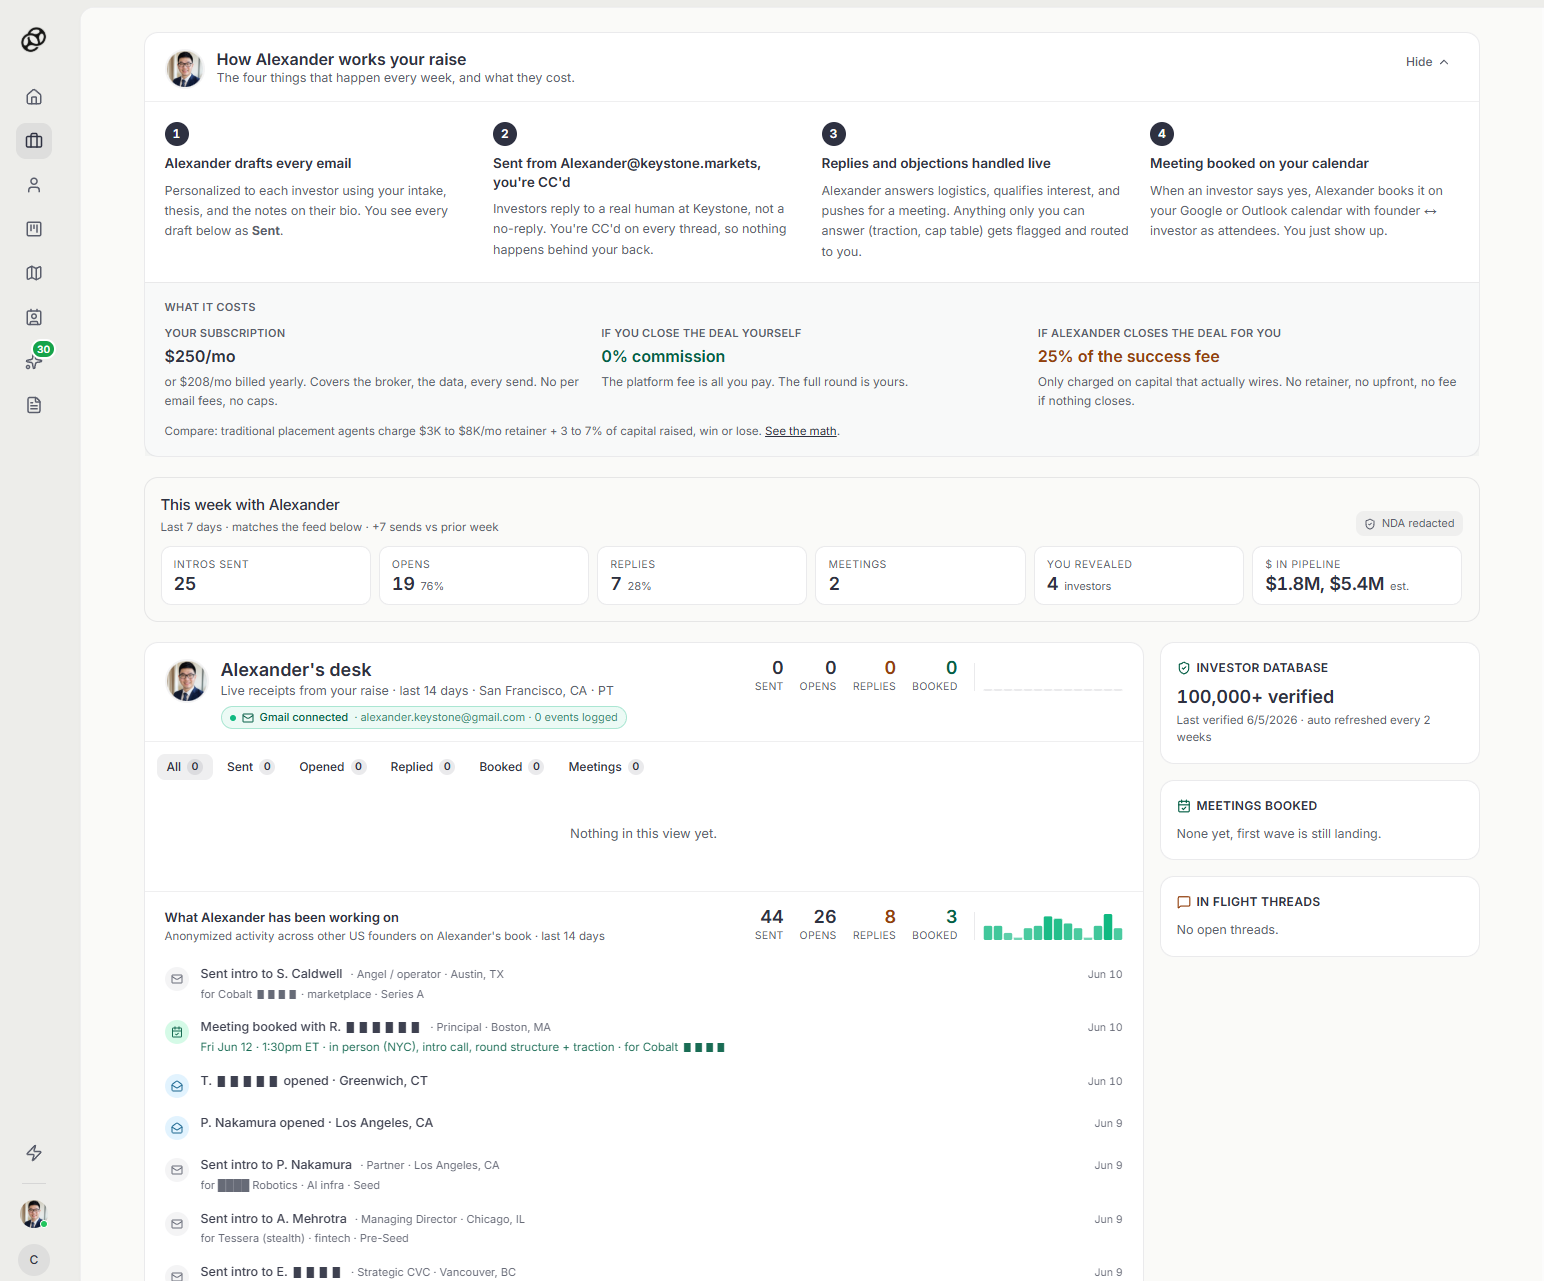Click the $250/mo subscription price

pos(200,357)
